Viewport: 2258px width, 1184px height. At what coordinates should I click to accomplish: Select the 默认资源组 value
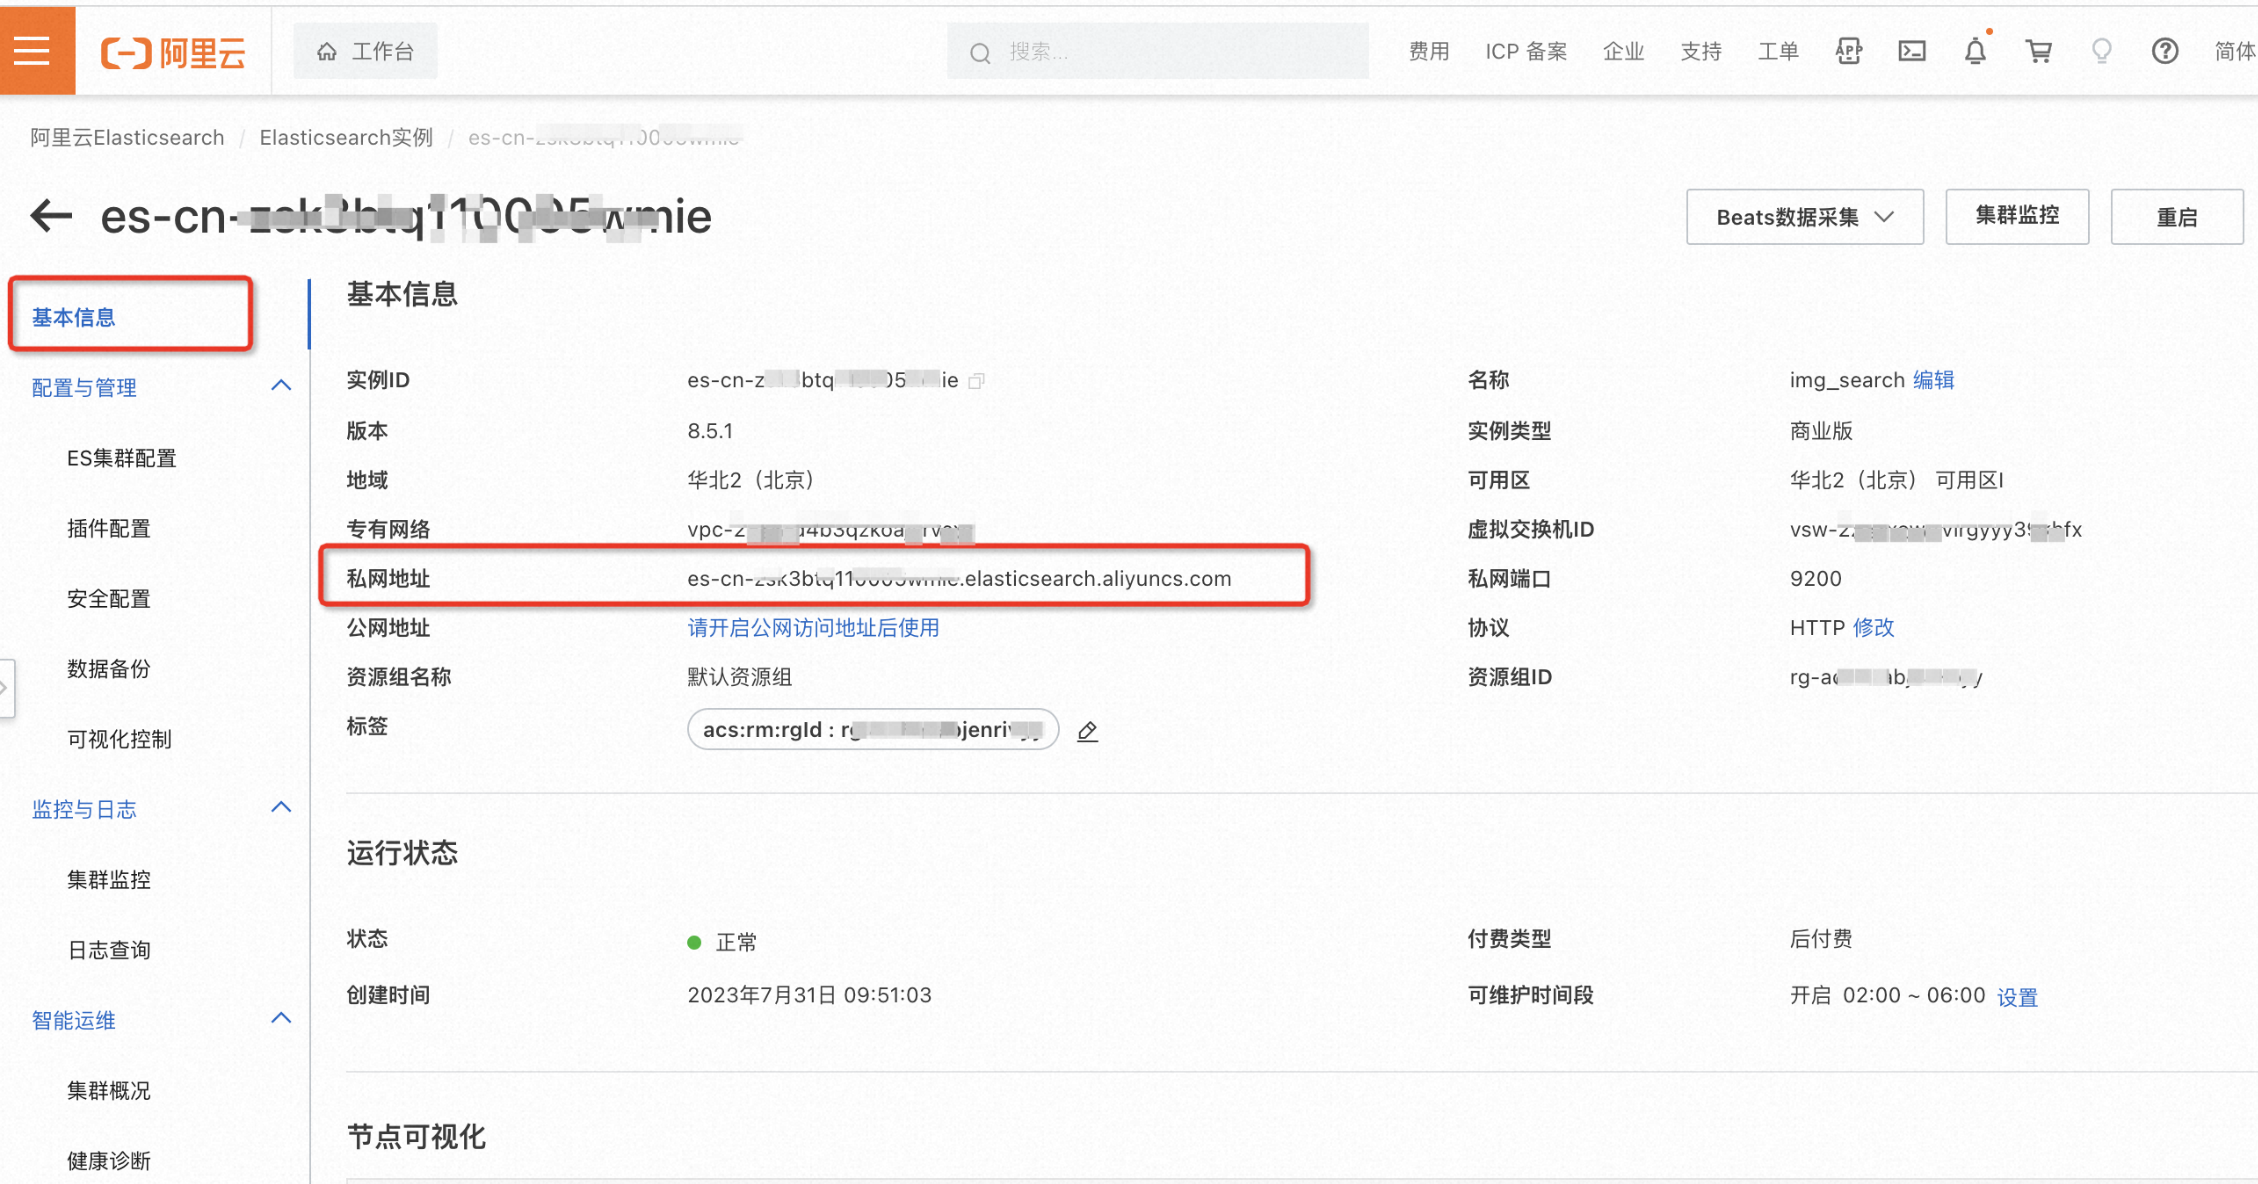(739, 677)
